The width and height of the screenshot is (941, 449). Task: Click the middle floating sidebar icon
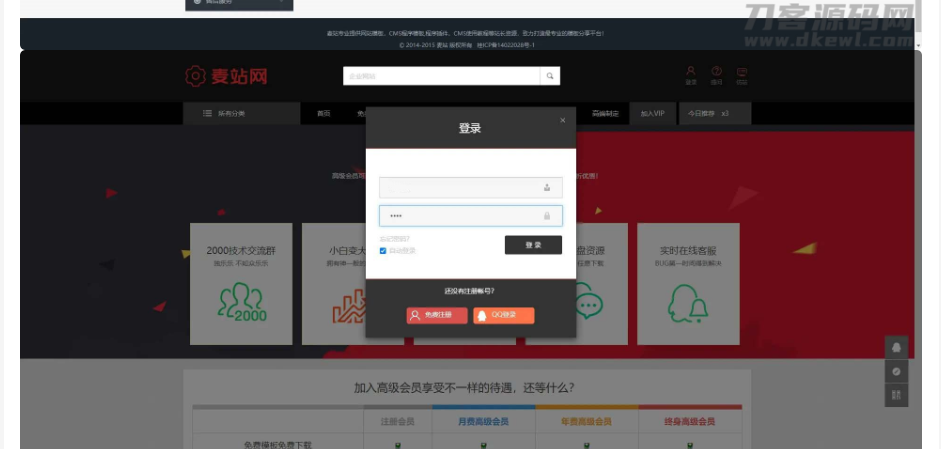pyautogui.click(x=896, y=372)
